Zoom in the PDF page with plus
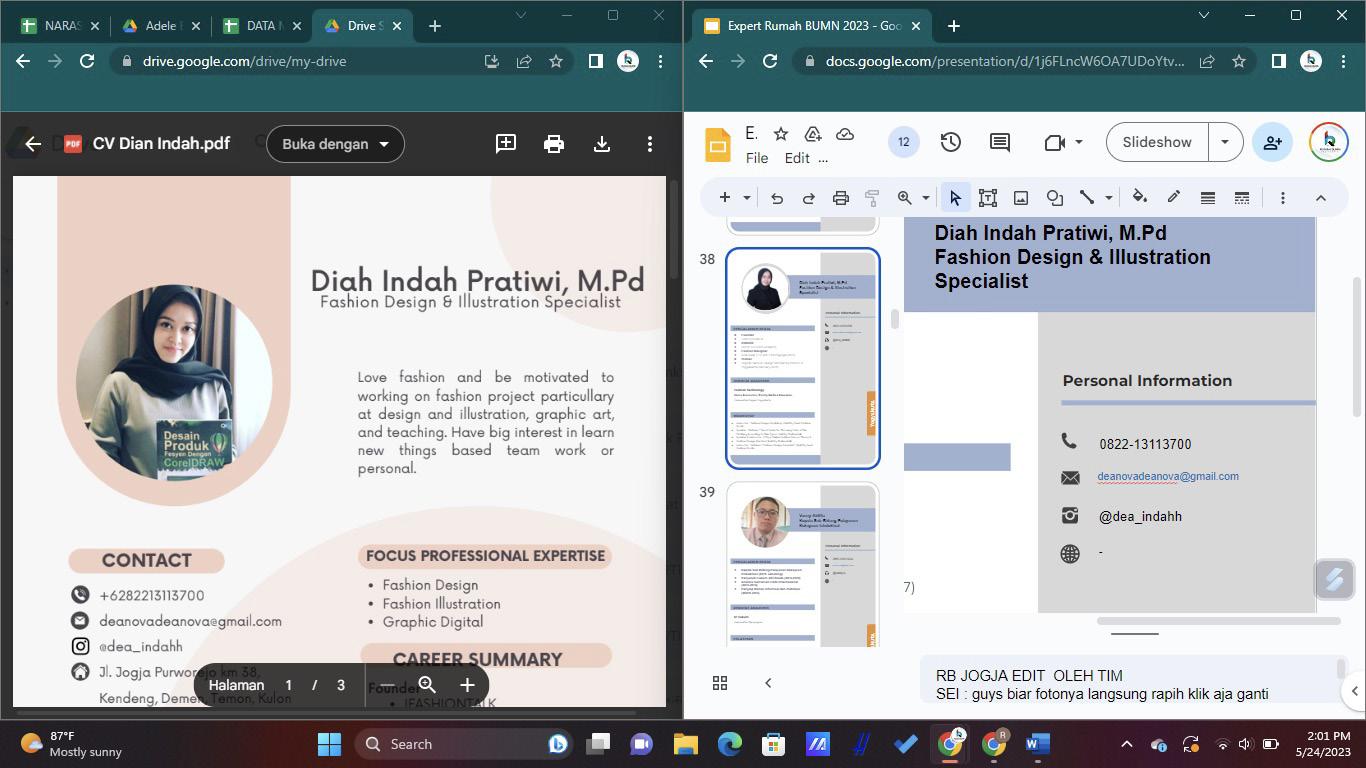 coord(467,685)
